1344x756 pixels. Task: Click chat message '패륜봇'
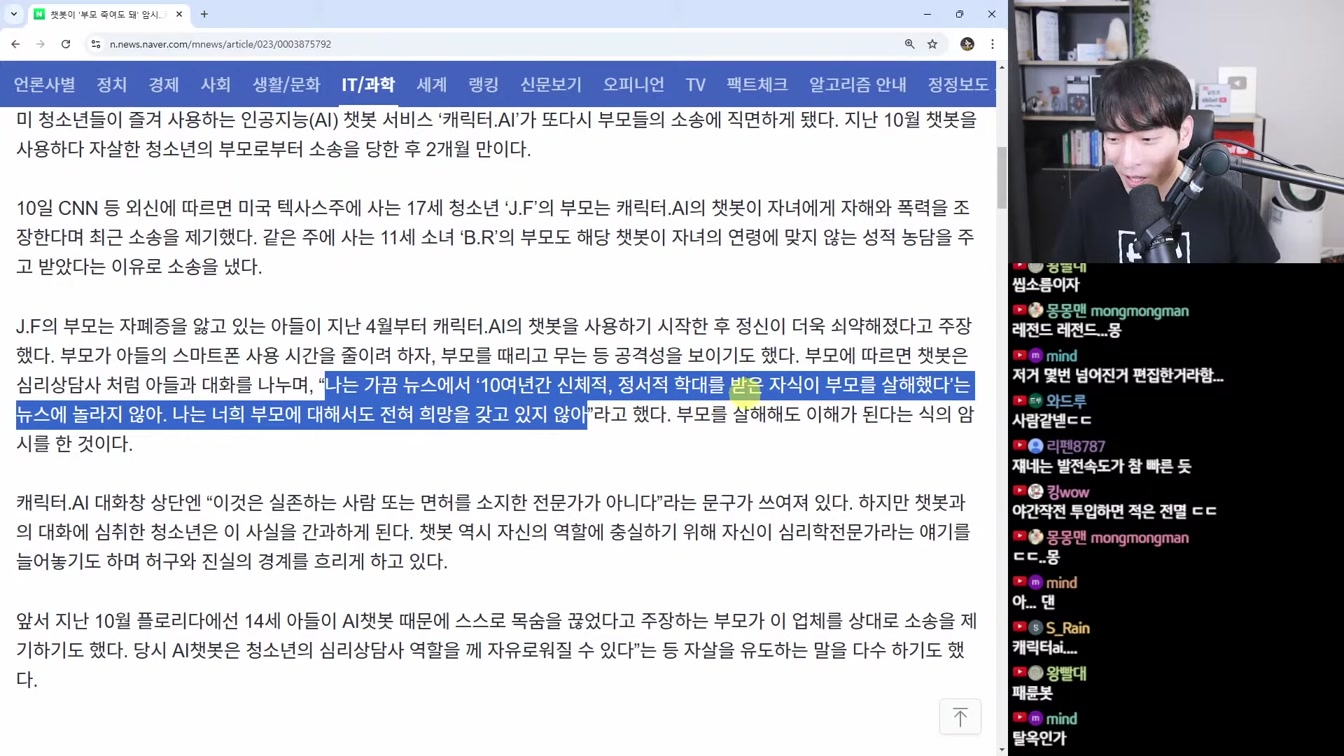pyautogui.click(x=1032, y=692)
